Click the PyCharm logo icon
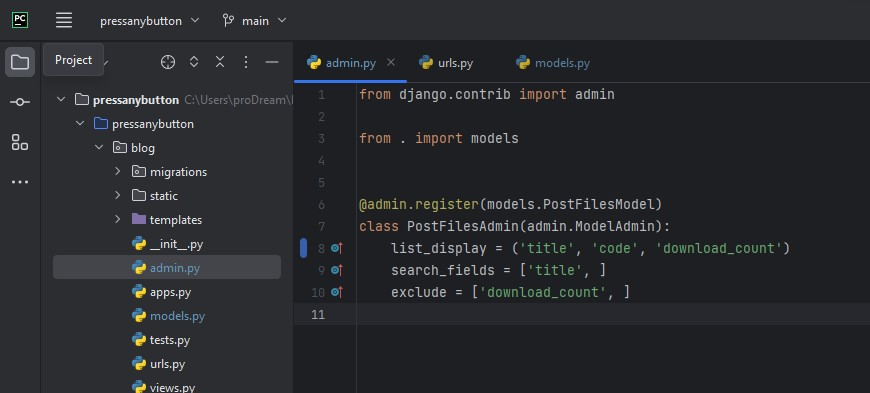870x393 pixels. (20, 20)
